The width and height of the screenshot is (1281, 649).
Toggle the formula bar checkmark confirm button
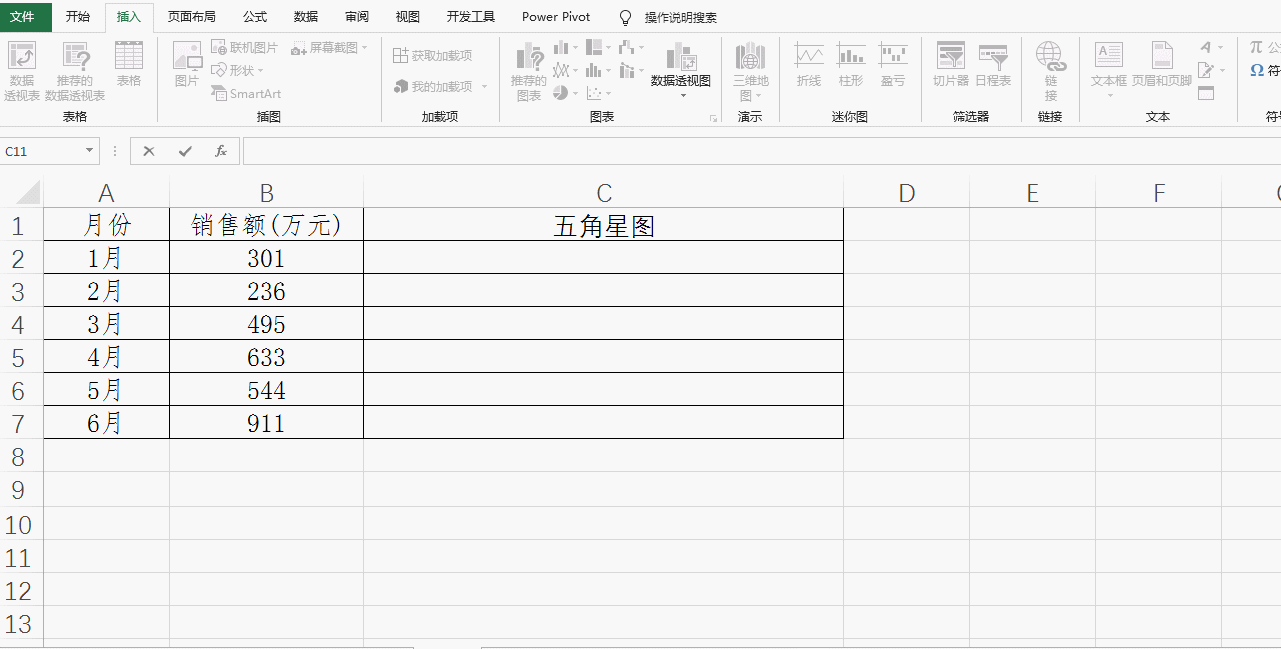(185, 151)
